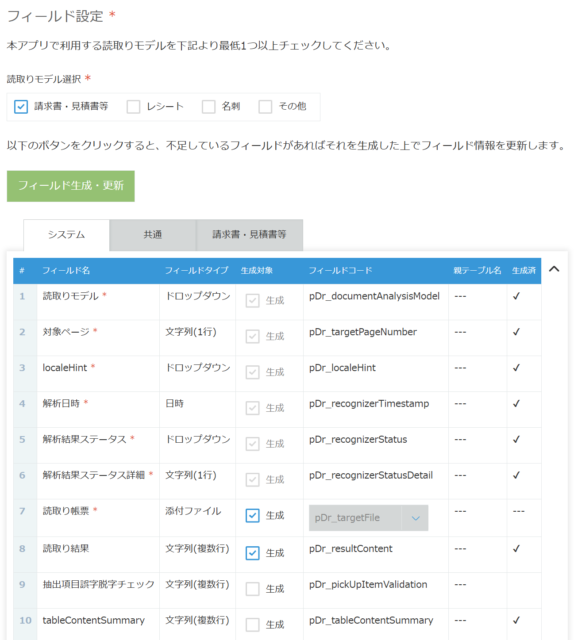
Task: Uncheck 生成 for 読取り結果 row
Action: tap(252, 553)
